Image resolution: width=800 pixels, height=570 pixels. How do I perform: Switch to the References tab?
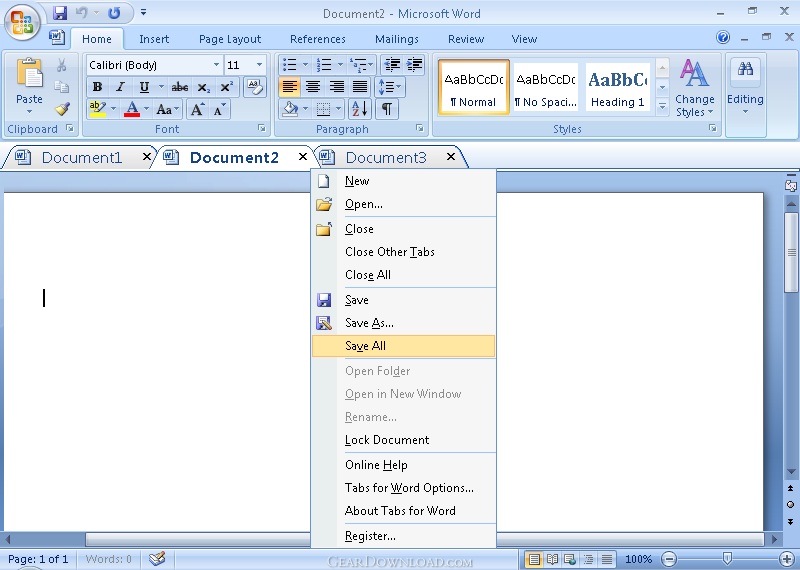[x=317, y=39]
